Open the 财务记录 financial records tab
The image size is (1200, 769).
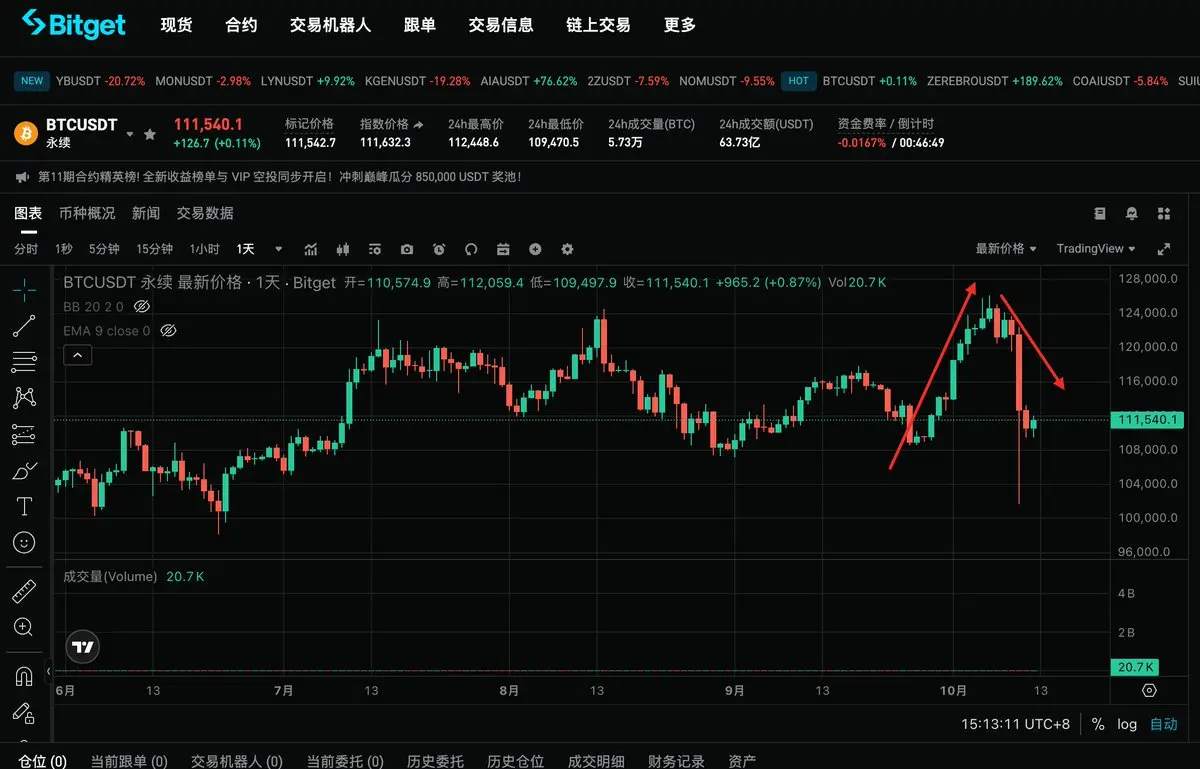[676, 761]
